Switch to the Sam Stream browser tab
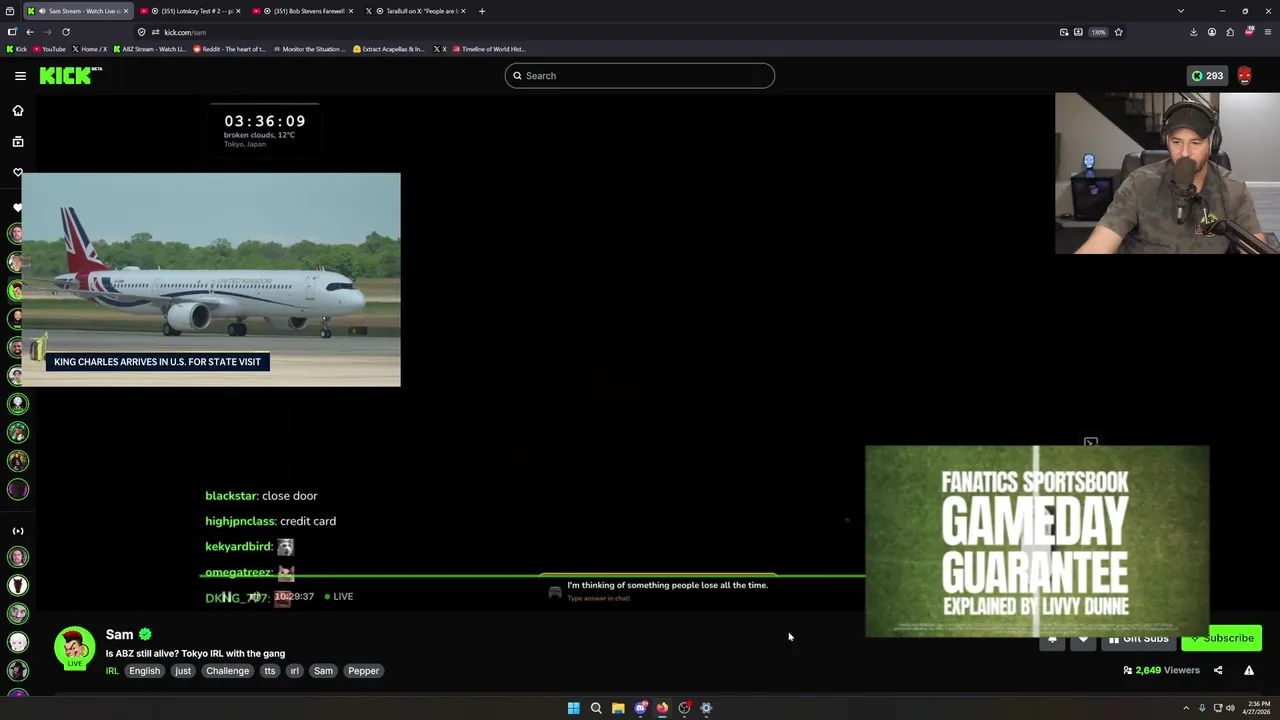The image size is (1280, 720). (x=80, y=11)
